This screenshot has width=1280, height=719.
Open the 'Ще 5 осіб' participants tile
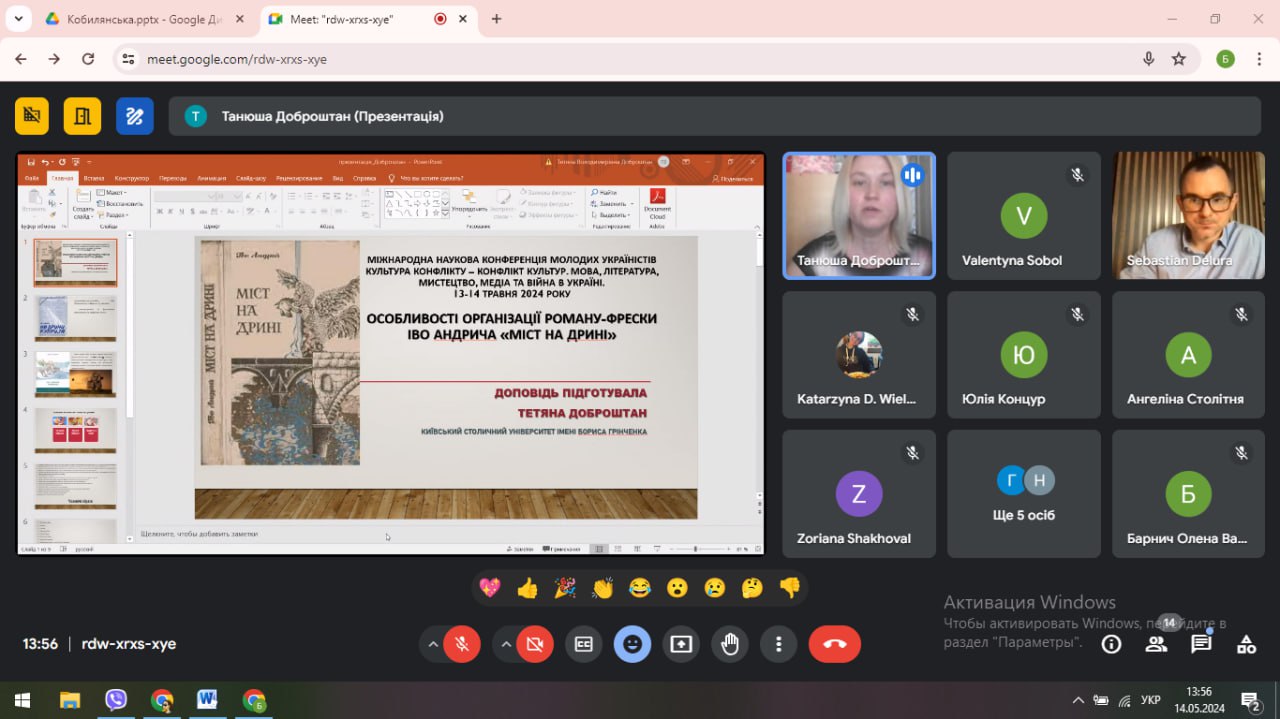[x=1024, y=494]
